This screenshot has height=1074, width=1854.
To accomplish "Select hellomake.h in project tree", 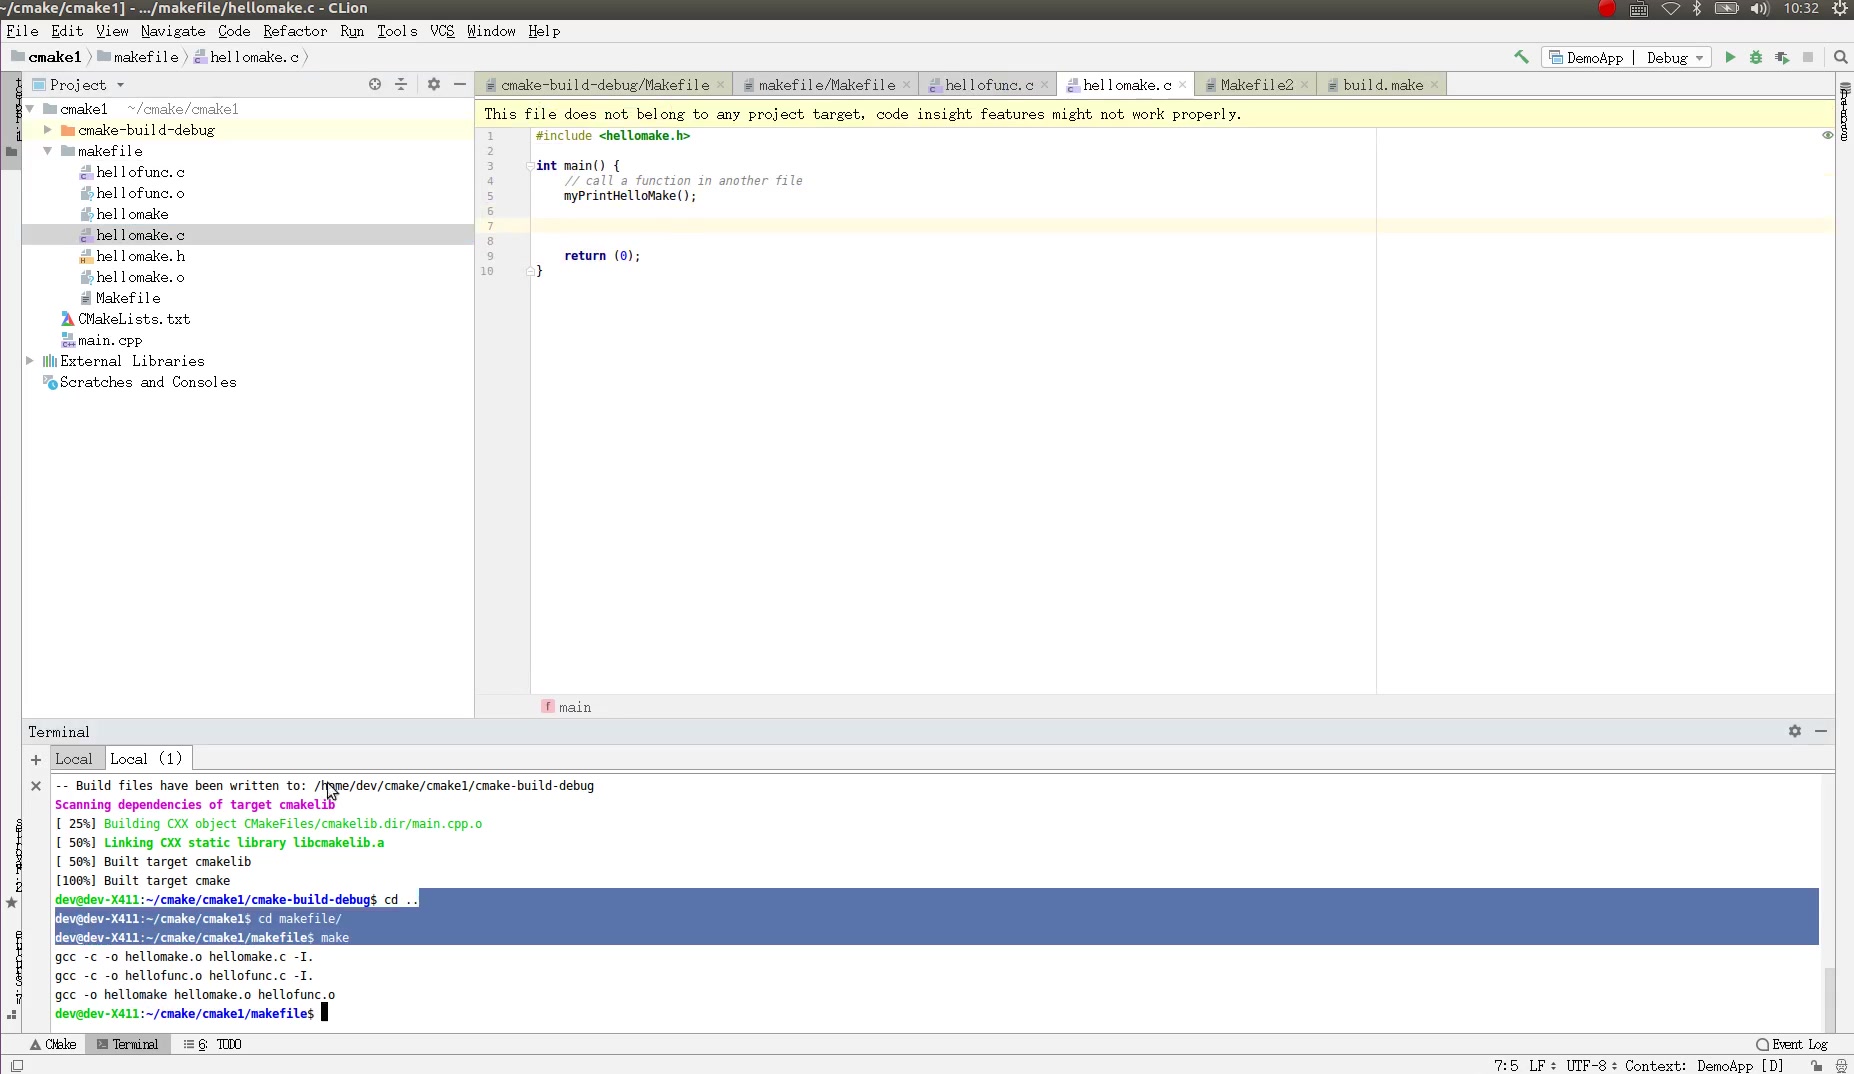I will pyautogui.click(x=140, y=256).
